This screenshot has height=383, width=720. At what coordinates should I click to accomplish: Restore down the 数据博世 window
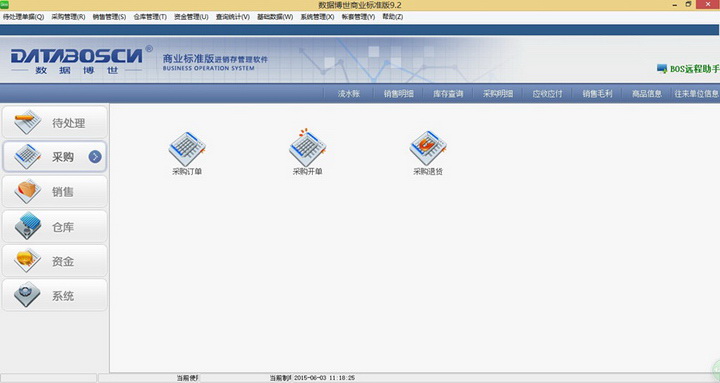tap(688, 5)
